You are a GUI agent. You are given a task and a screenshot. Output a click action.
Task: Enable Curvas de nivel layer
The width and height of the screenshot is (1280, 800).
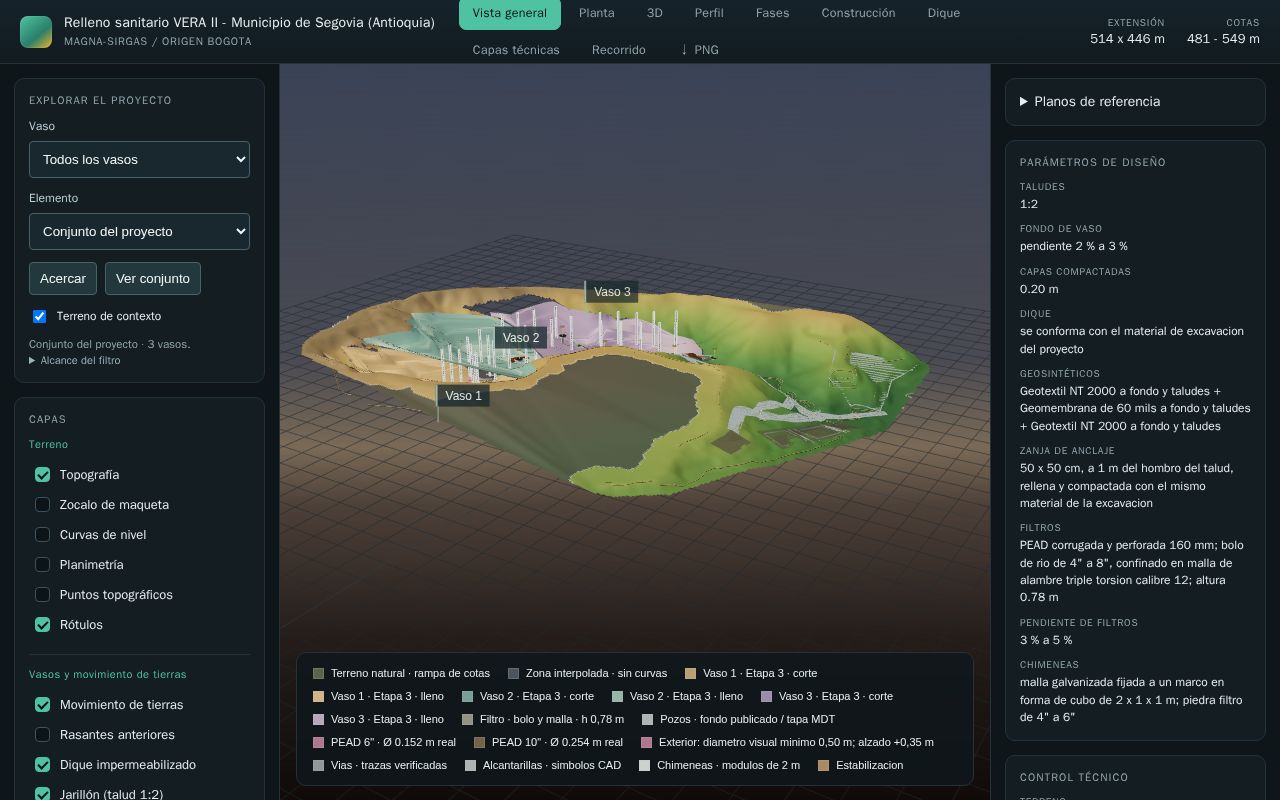(x=43, y=535)
